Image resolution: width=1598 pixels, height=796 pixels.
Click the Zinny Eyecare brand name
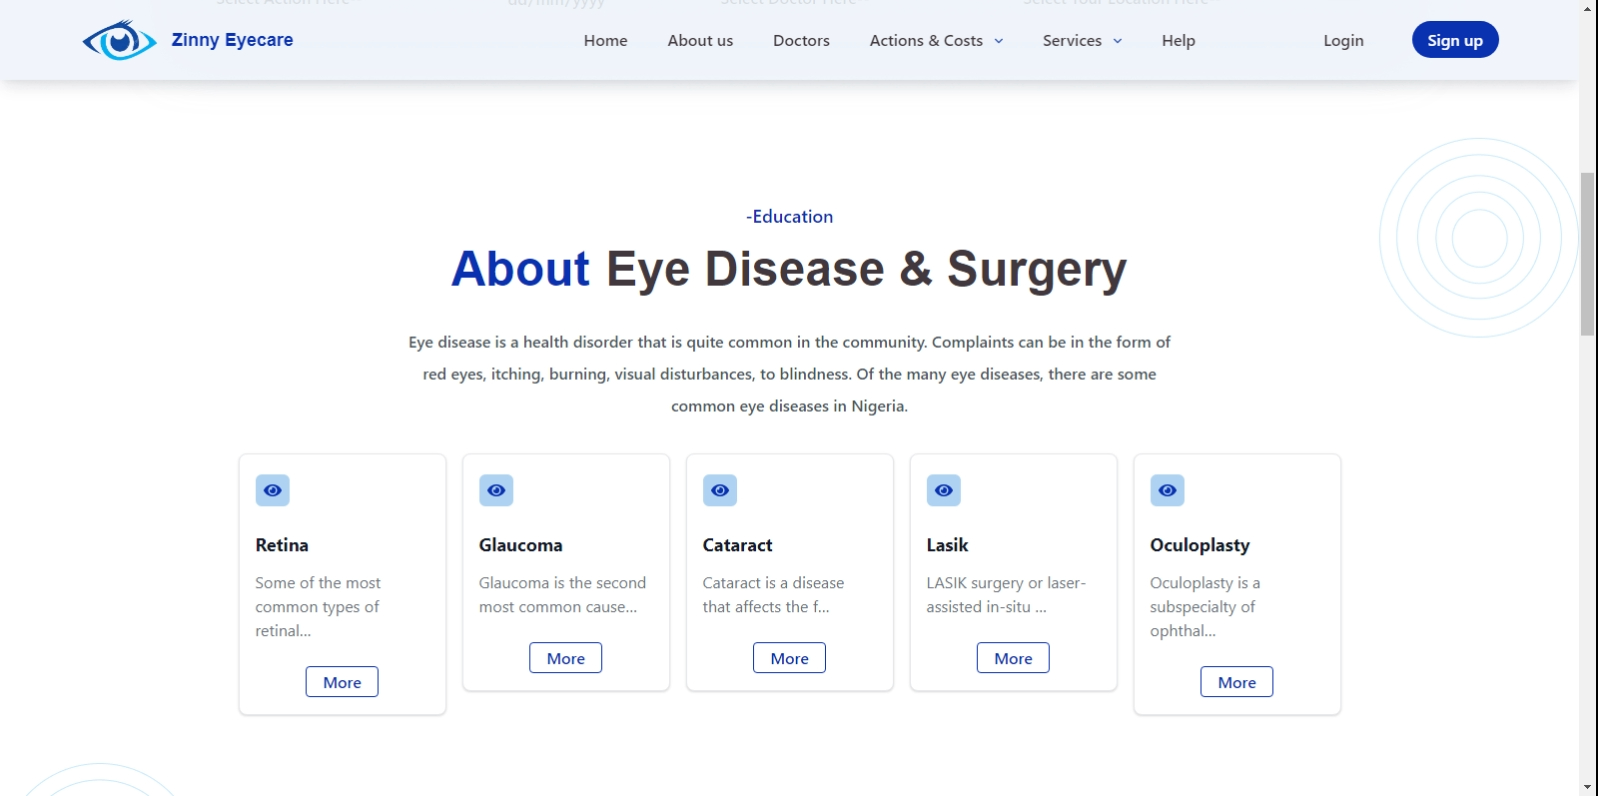[232, 40]
